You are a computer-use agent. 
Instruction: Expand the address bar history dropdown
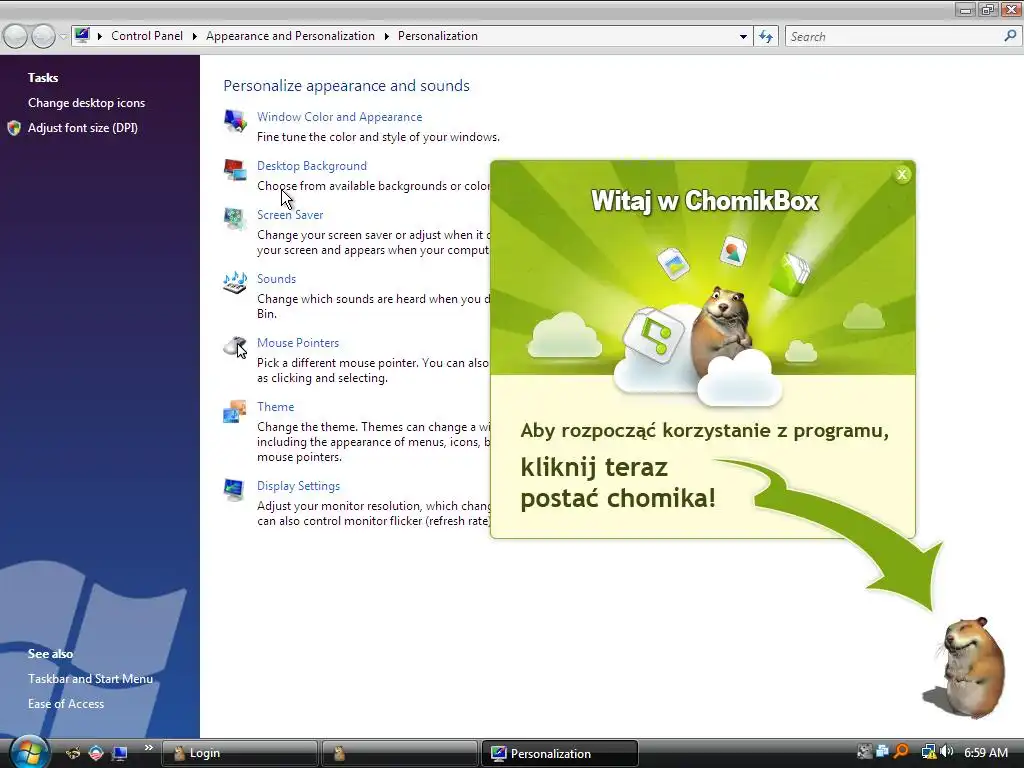pos(743,37)
